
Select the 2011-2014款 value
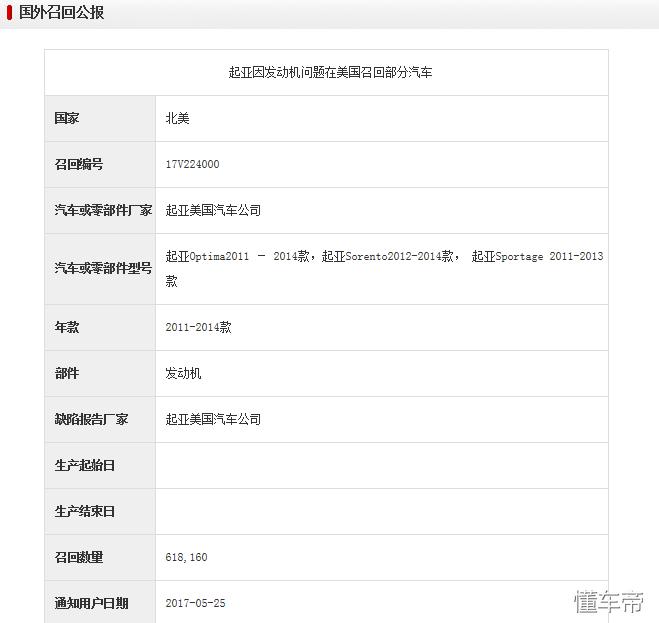click(198, 327)
